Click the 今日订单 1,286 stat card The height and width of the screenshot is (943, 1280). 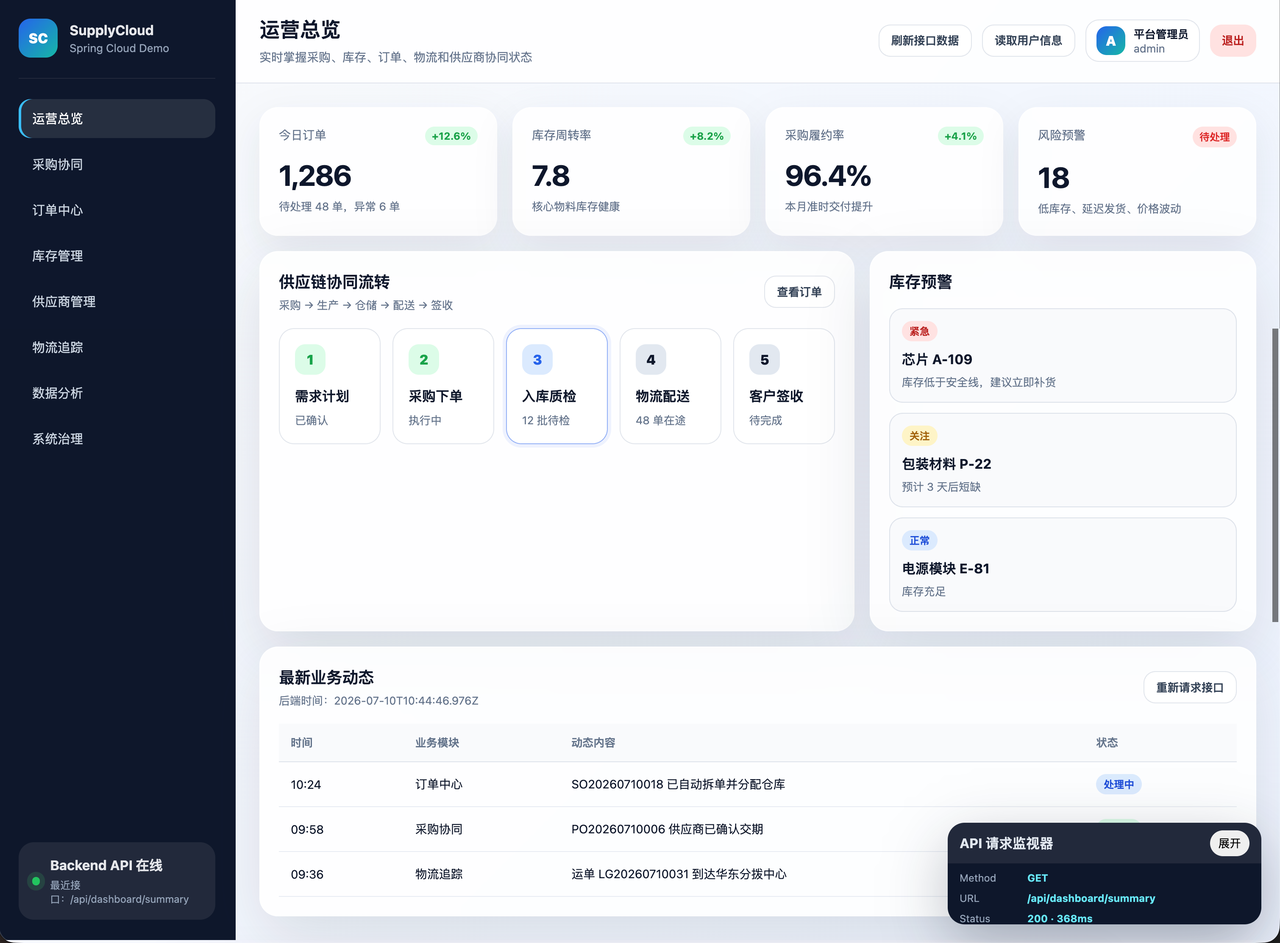click(378, 172)
